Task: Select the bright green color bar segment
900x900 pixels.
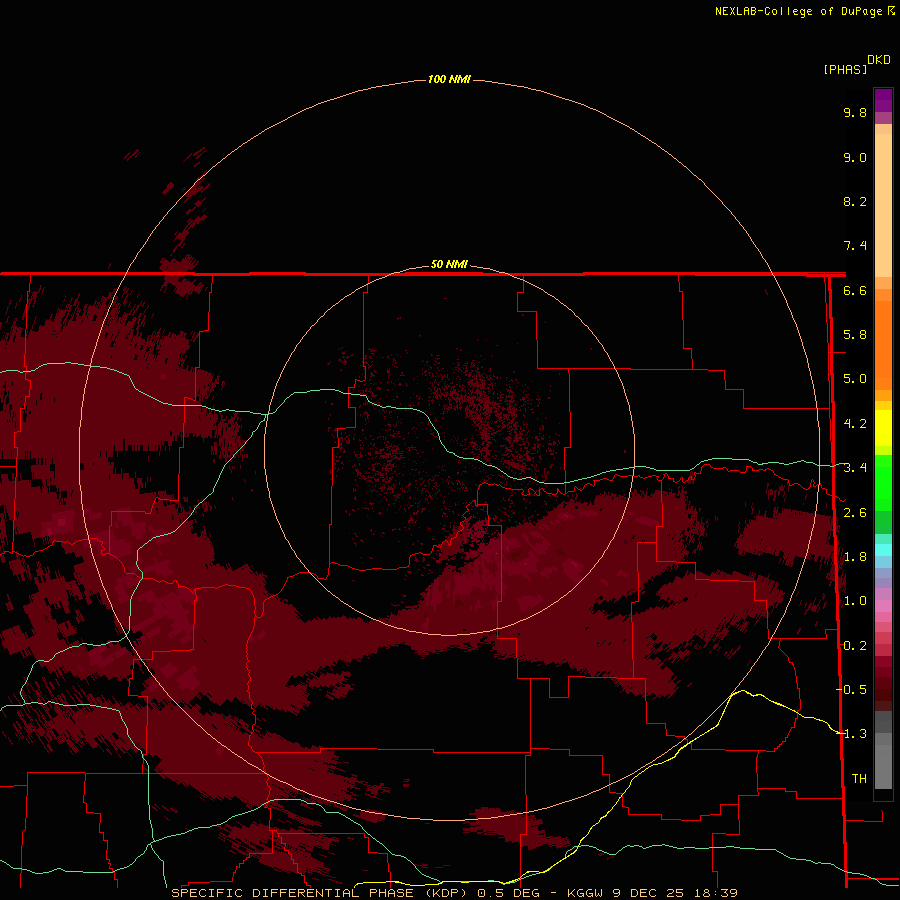Action: point(883,483)
